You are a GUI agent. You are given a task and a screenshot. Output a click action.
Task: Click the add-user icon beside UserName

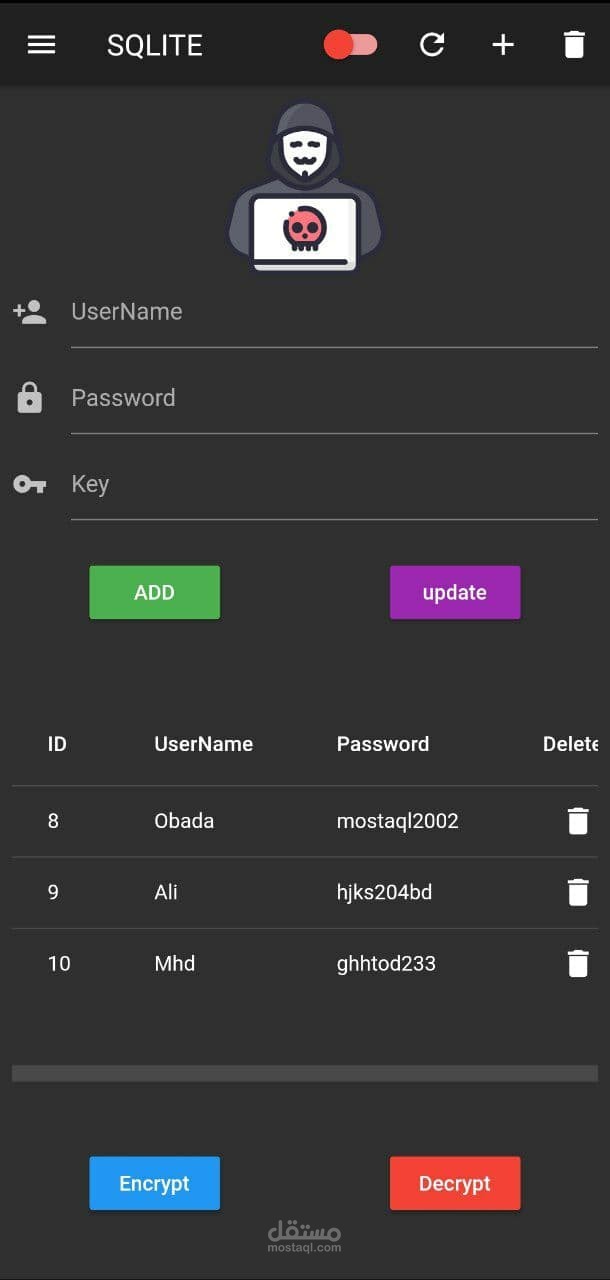[30, 312]
